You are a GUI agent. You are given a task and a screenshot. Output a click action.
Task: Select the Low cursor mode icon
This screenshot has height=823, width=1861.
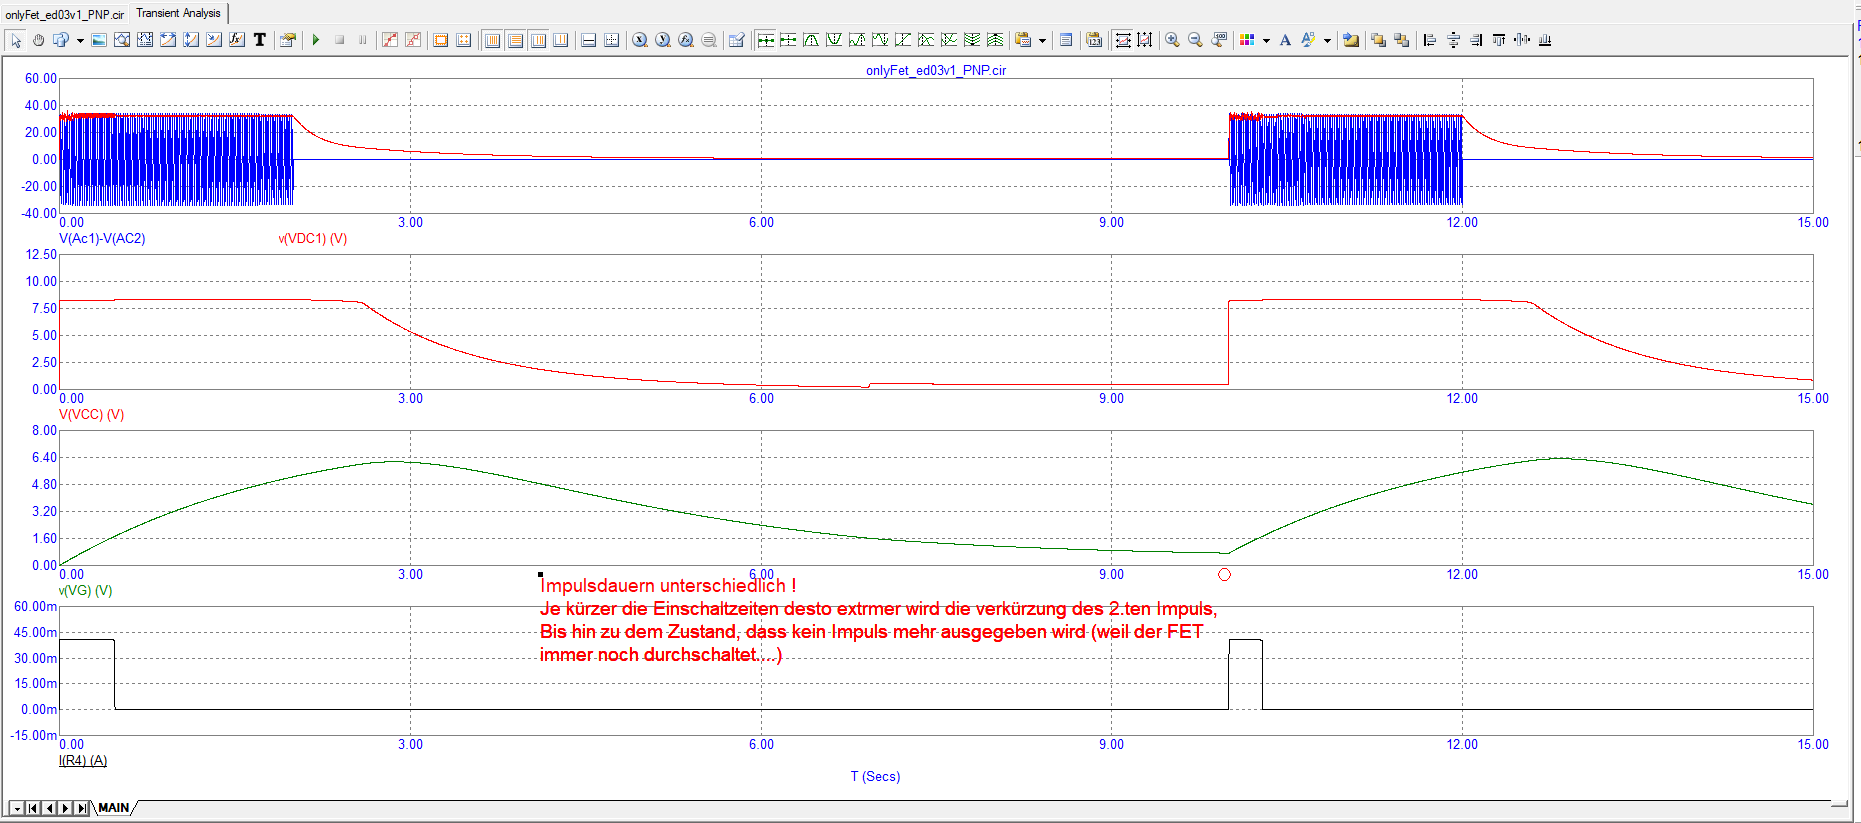pyautogui.click(x=880, y=40)
